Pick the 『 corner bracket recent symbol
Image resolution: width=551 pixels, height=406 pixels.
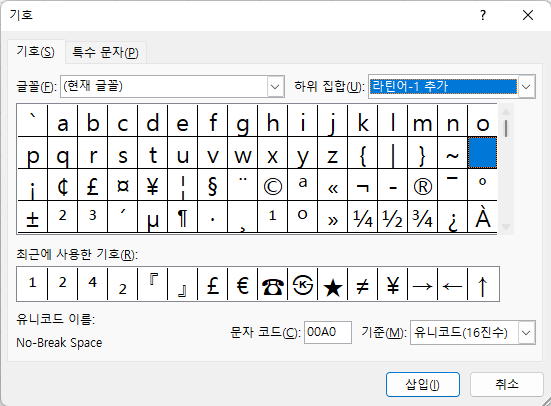(x=153, y=284)
